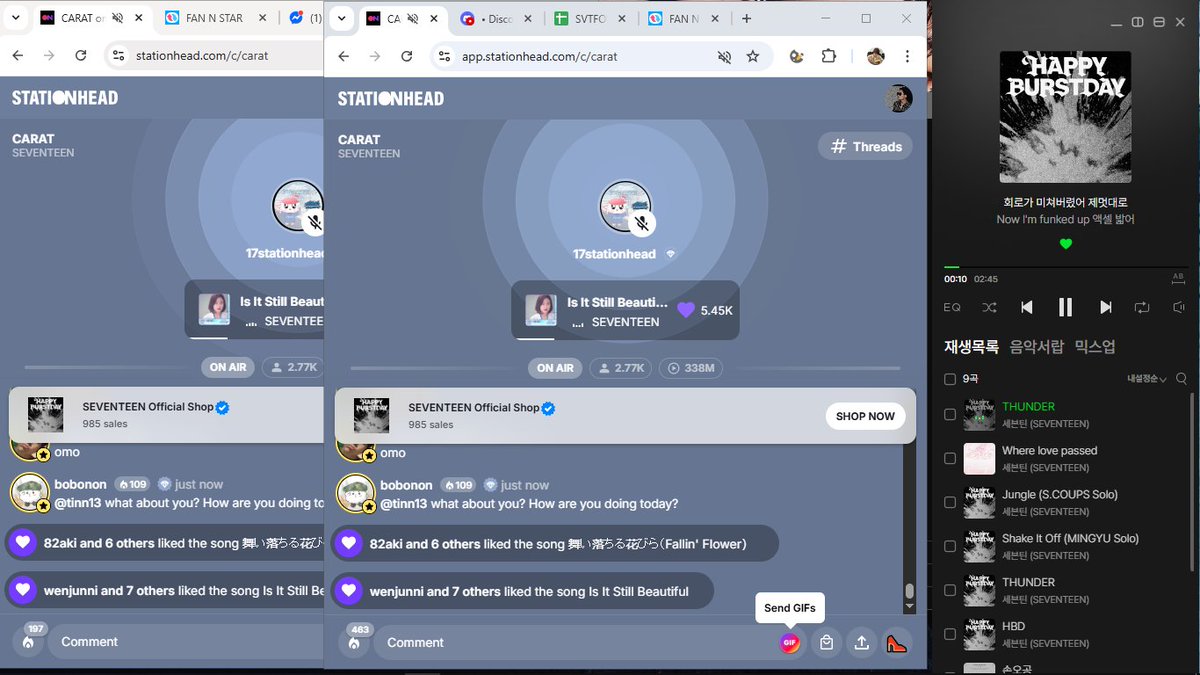Open the 믹스업 tab
1200x675 pixels.
pyautogui.click(x=1095, y=347)
